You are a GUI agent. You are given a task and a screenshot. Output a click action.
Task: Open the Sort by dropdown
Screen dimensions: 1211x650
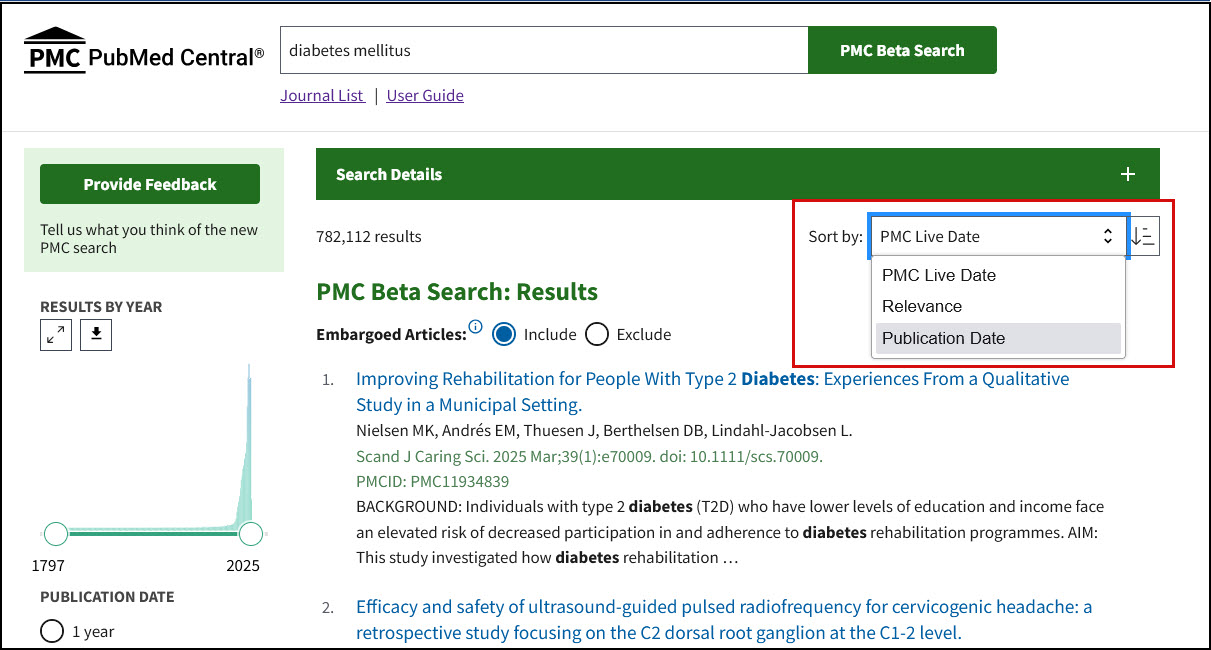coord(998,237)
